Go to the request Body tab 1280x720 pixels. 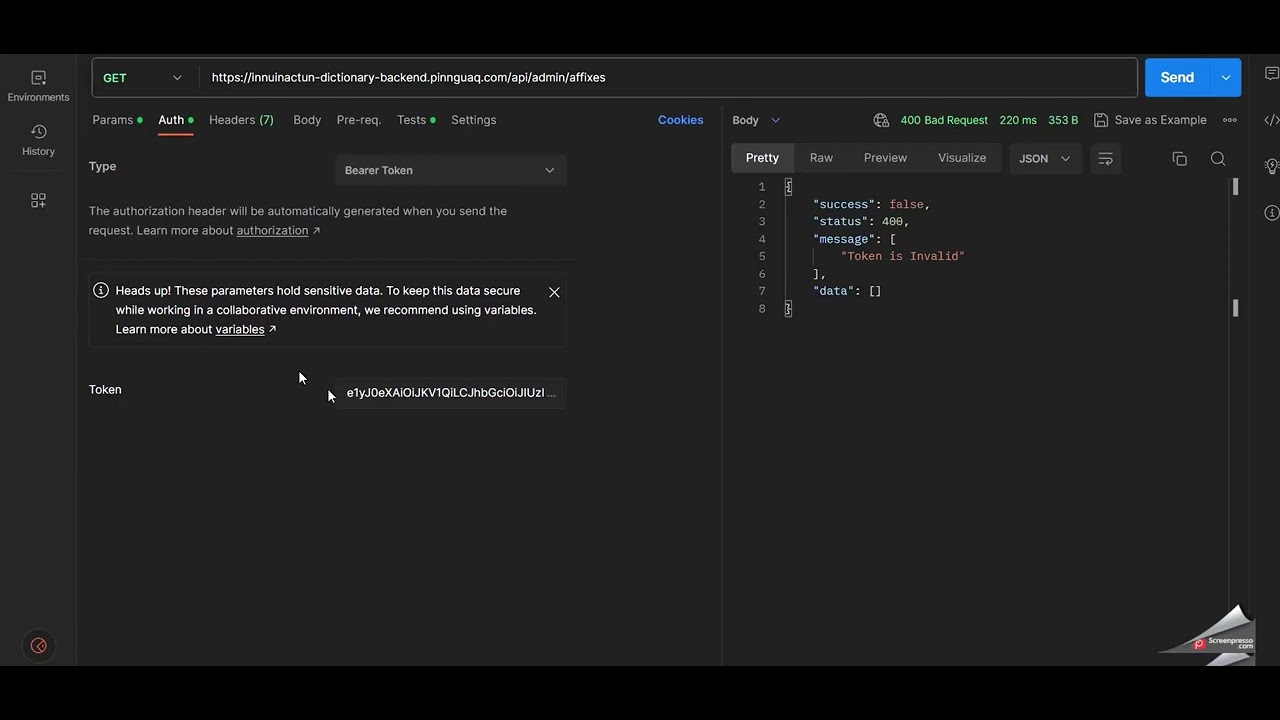307,120
